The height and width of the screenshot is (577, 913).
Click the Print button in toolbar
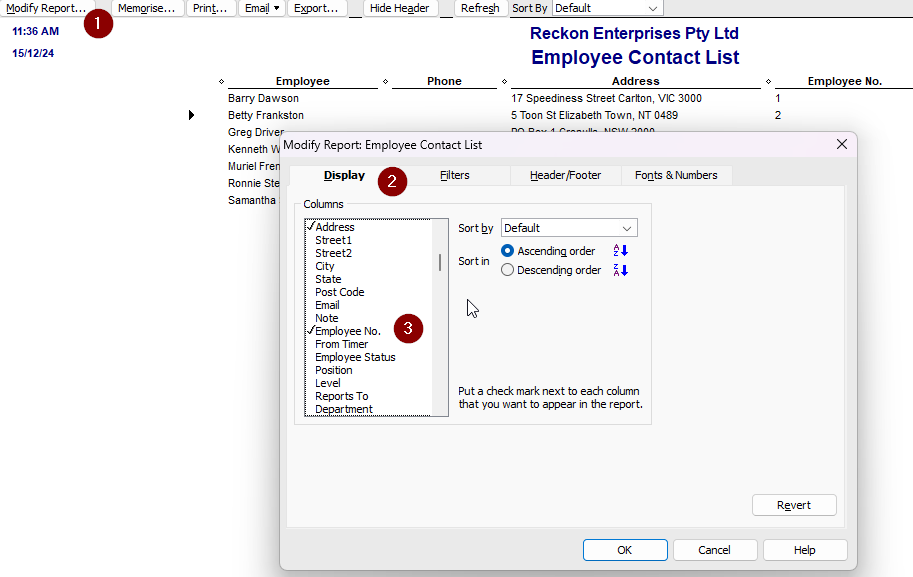(x=210, y=8)
